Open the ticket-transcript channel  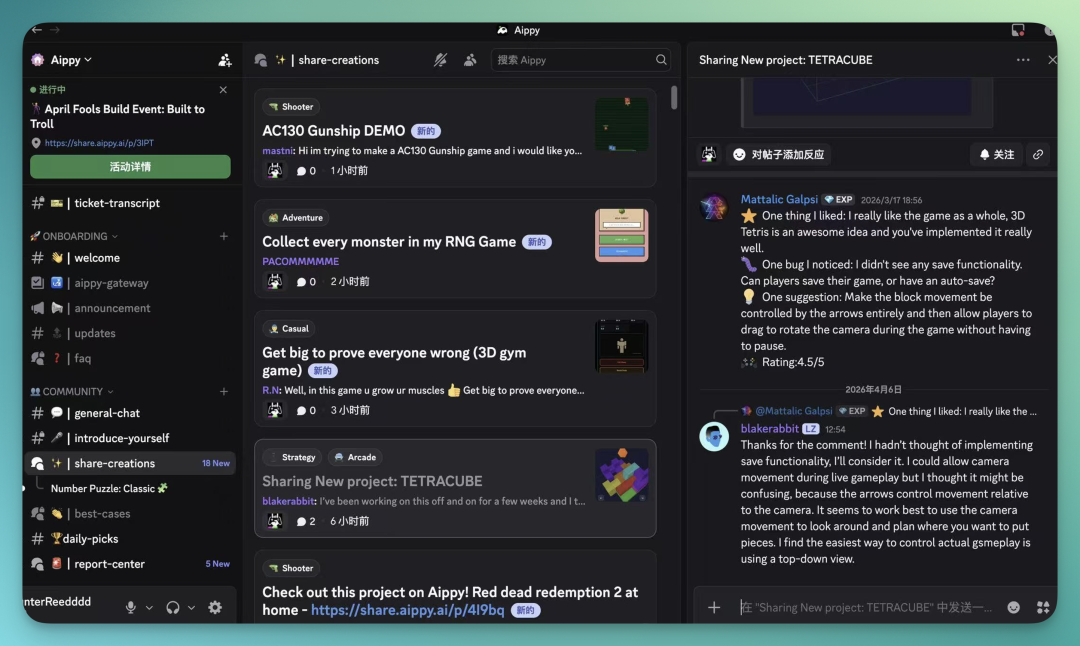point(130,203)
